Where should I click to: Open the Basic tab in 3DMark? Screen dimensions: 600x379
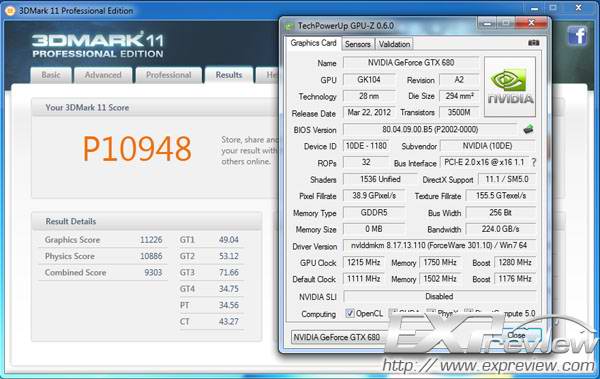(51, 75)
